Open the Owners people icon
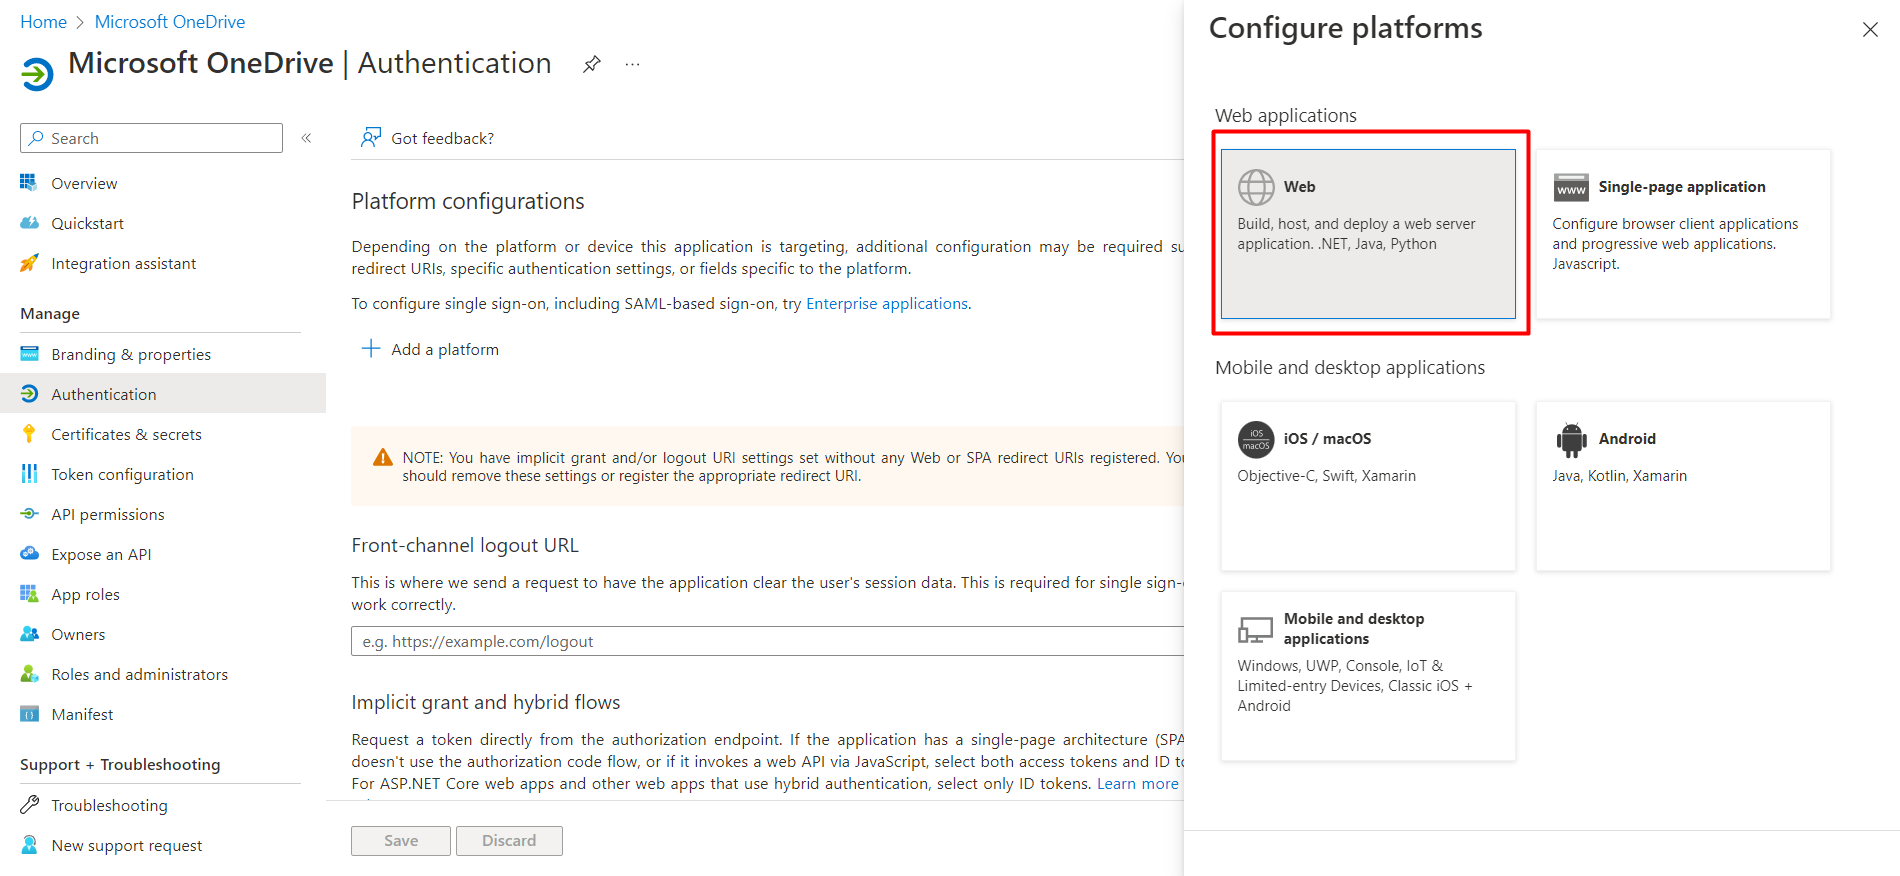The height and width of the screenshot is (876, 1900). 29,634
